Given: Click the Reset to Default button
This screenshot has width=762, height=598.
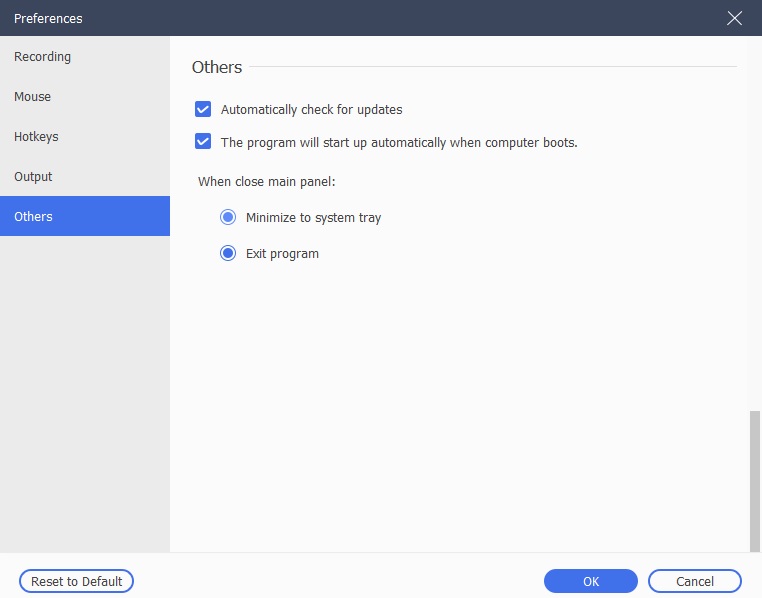Looking at the screenshot, I should [x=76, y=581].
